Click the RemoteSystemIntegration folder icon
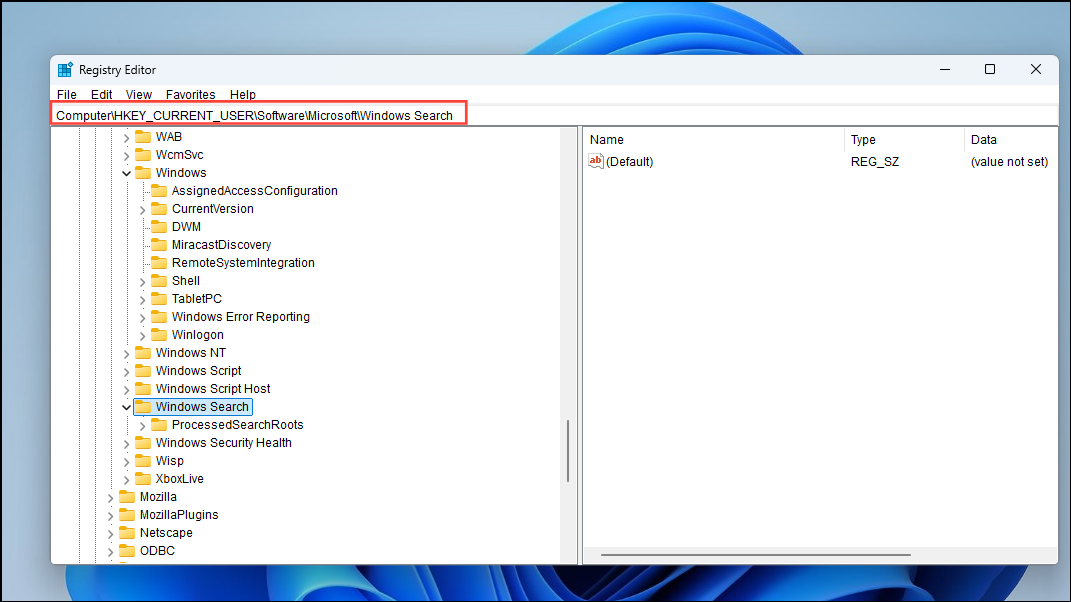 (x=158, y=262)
